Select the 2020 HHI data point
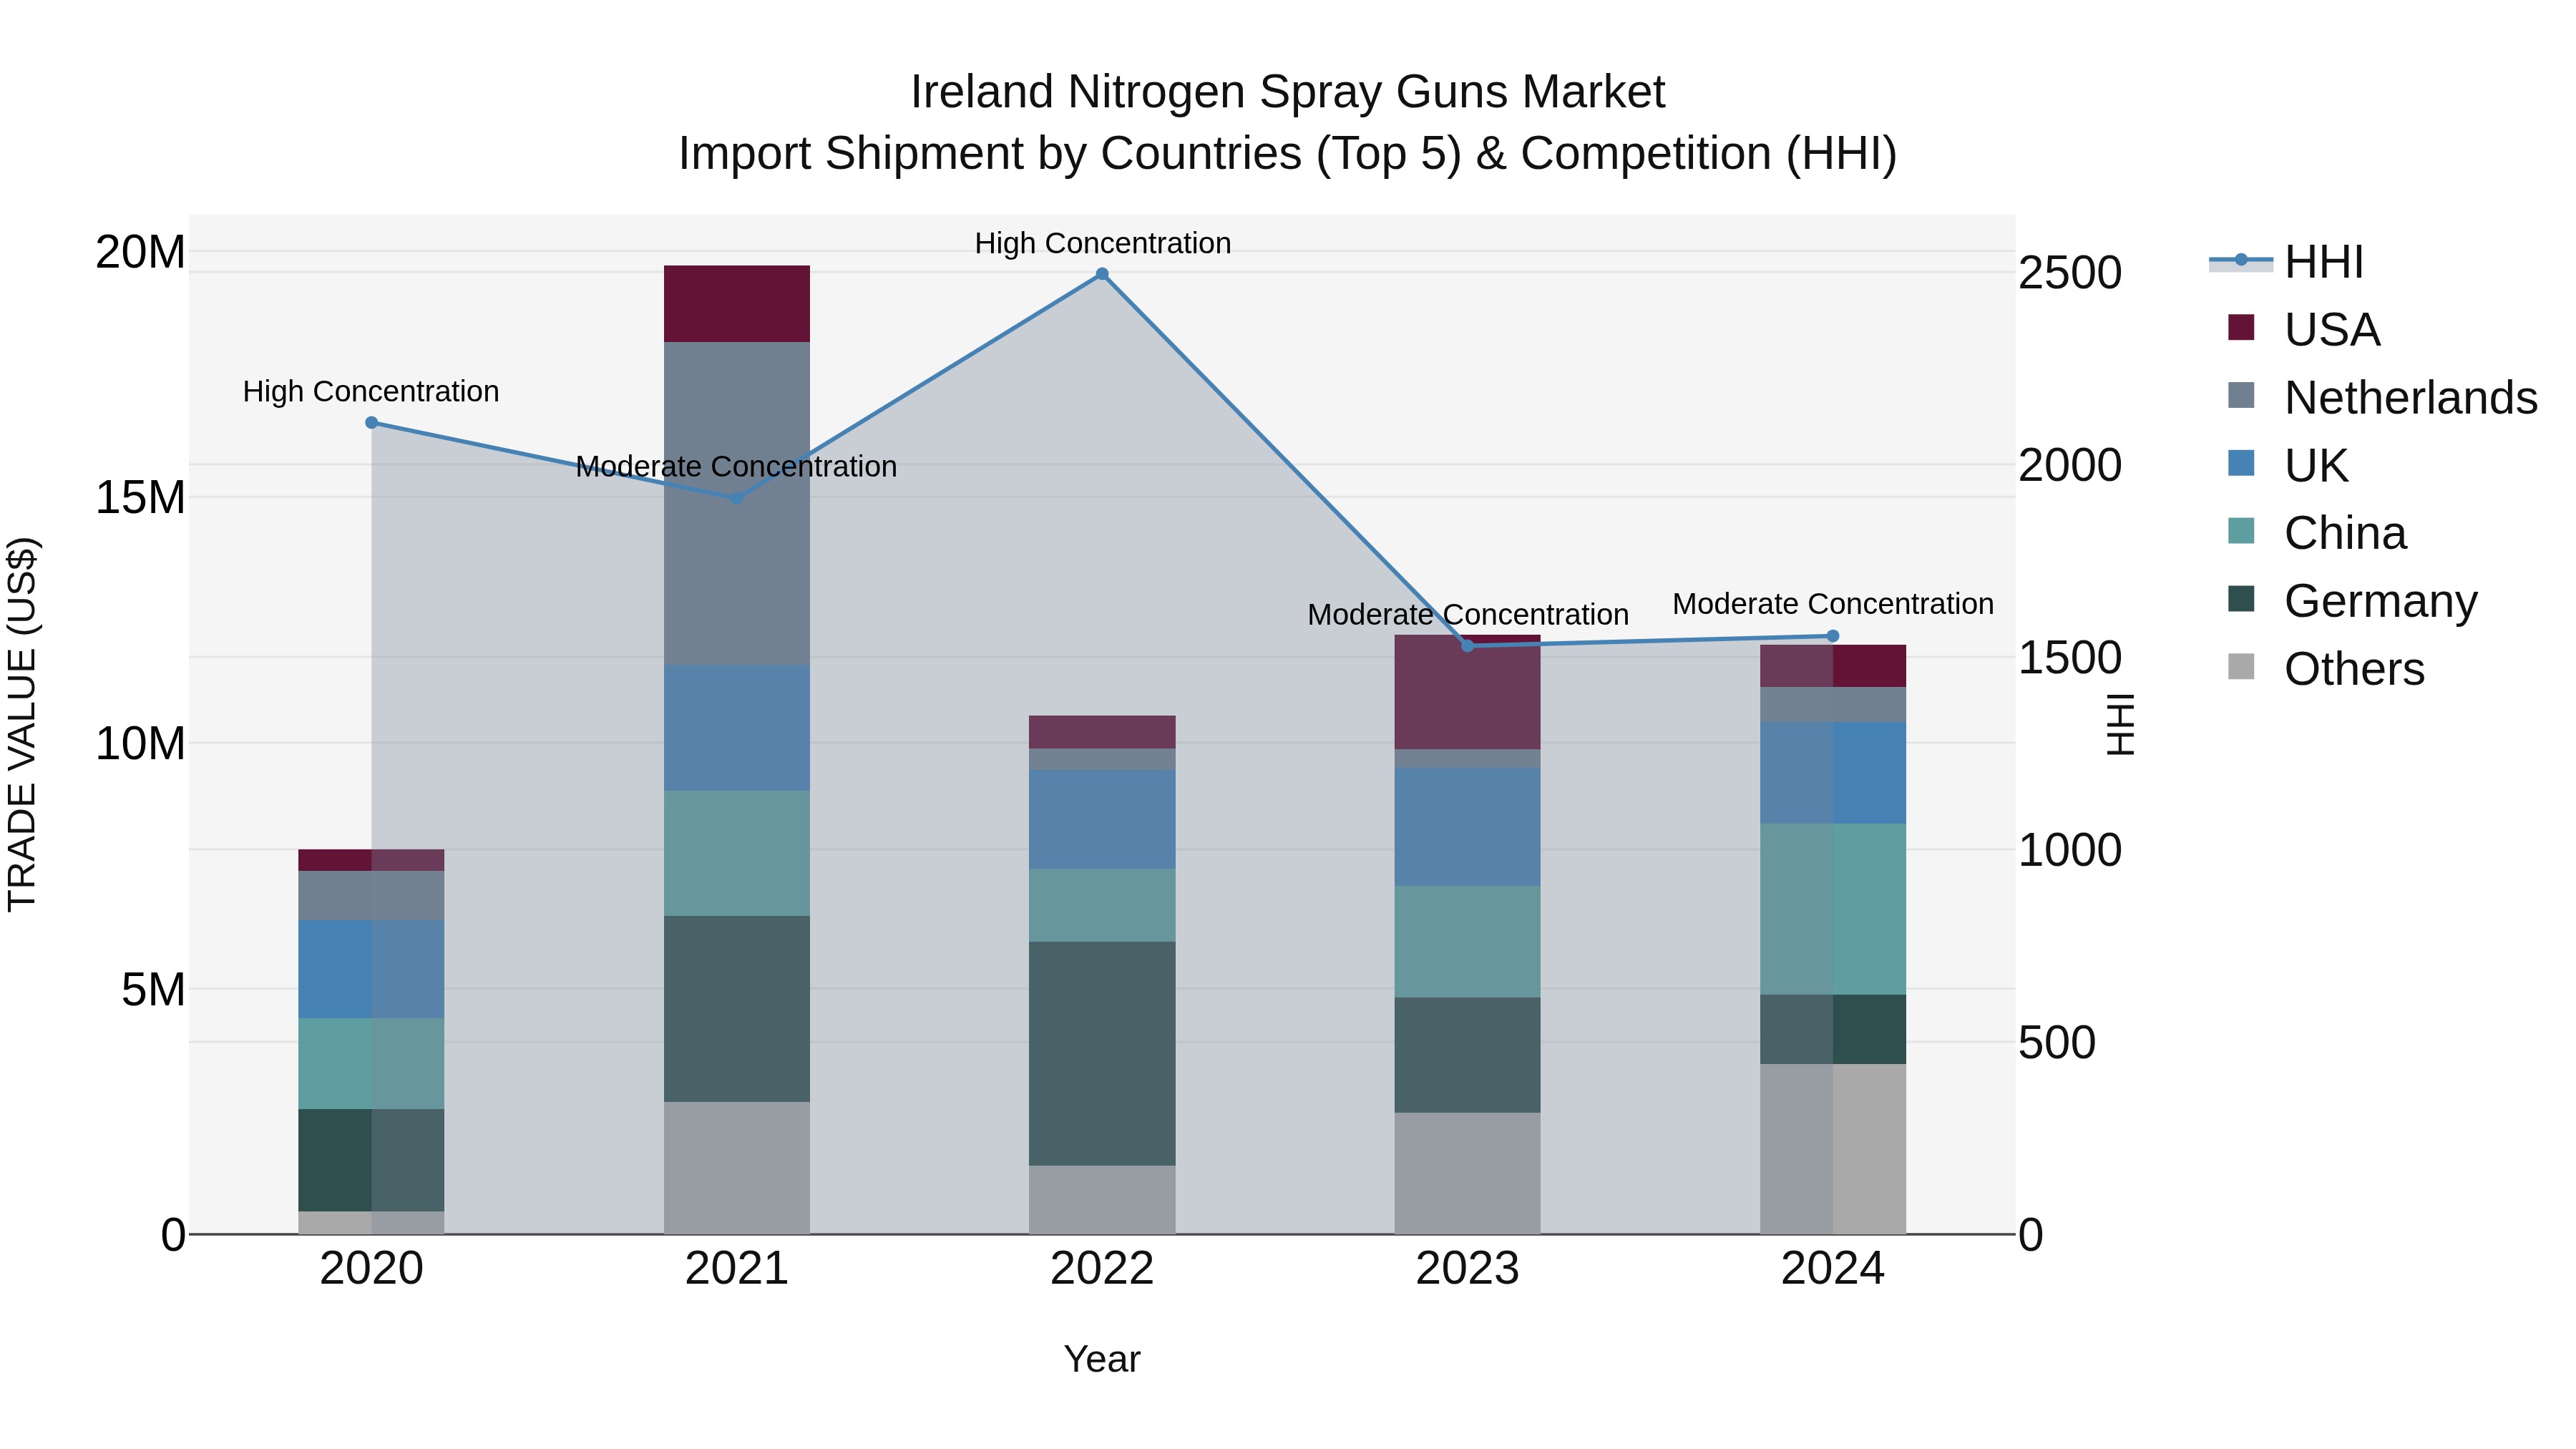This screenshot has width=2576, height=1449. point(372,422)
